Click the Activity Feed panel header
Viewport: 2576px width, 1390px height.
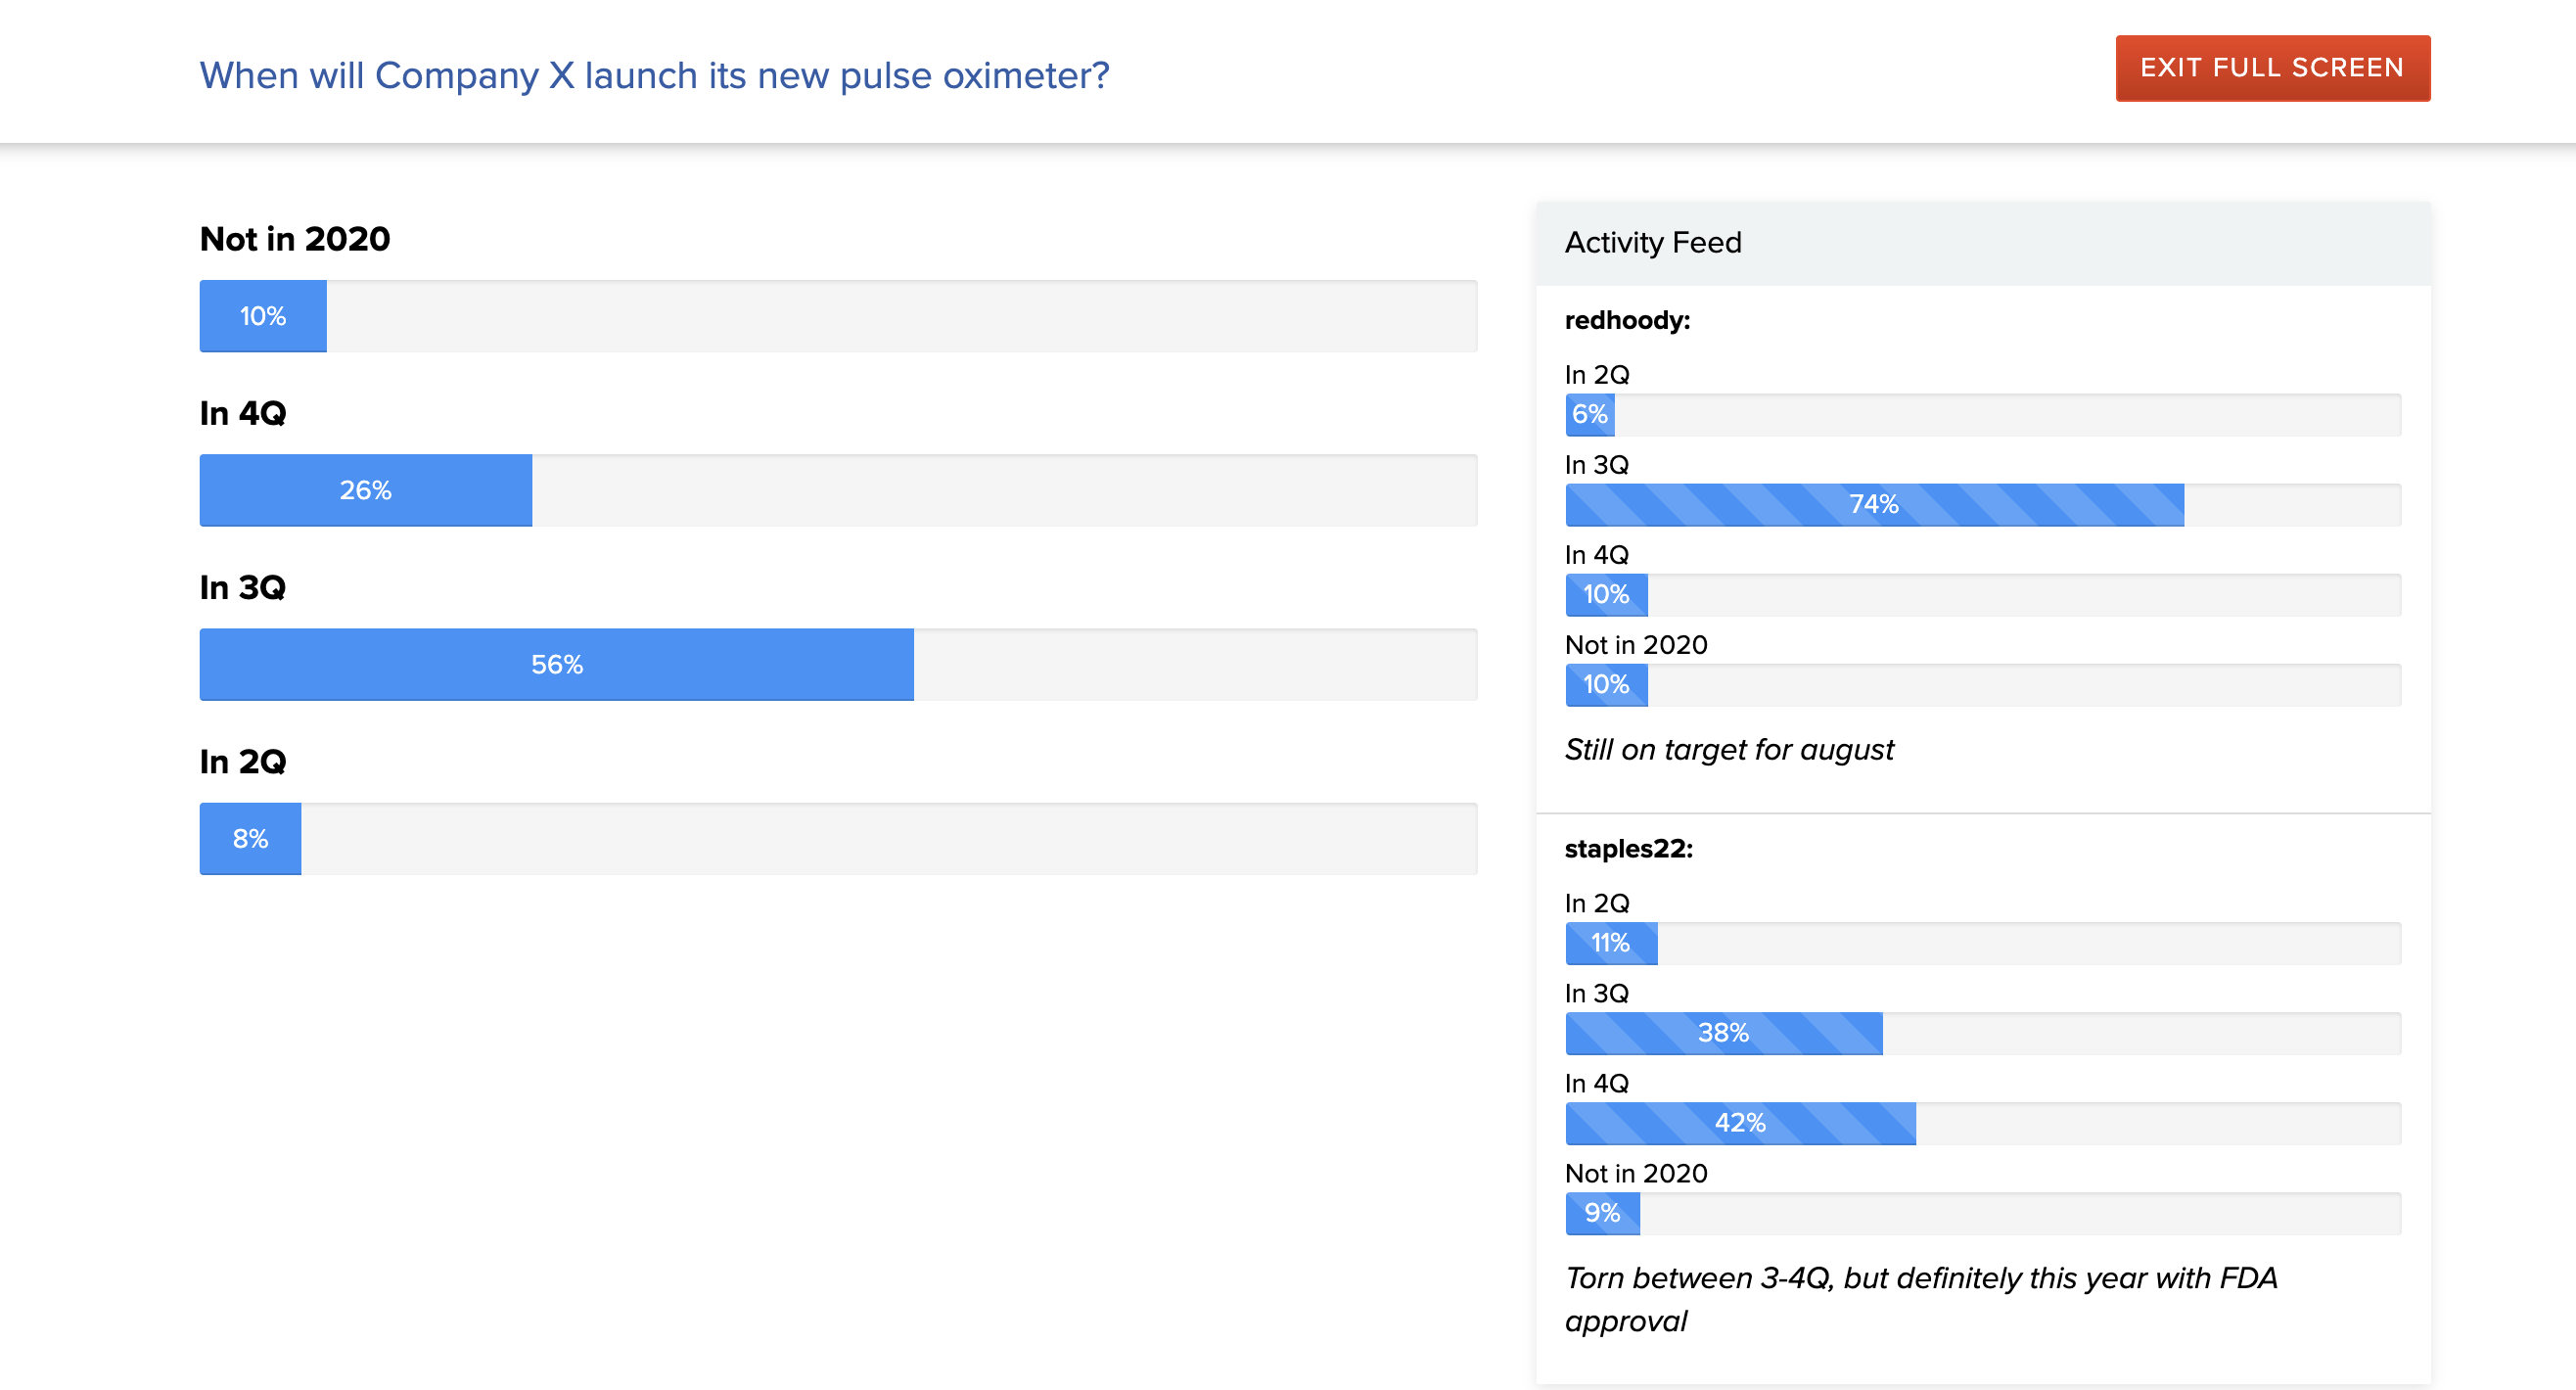point(1983,243)
